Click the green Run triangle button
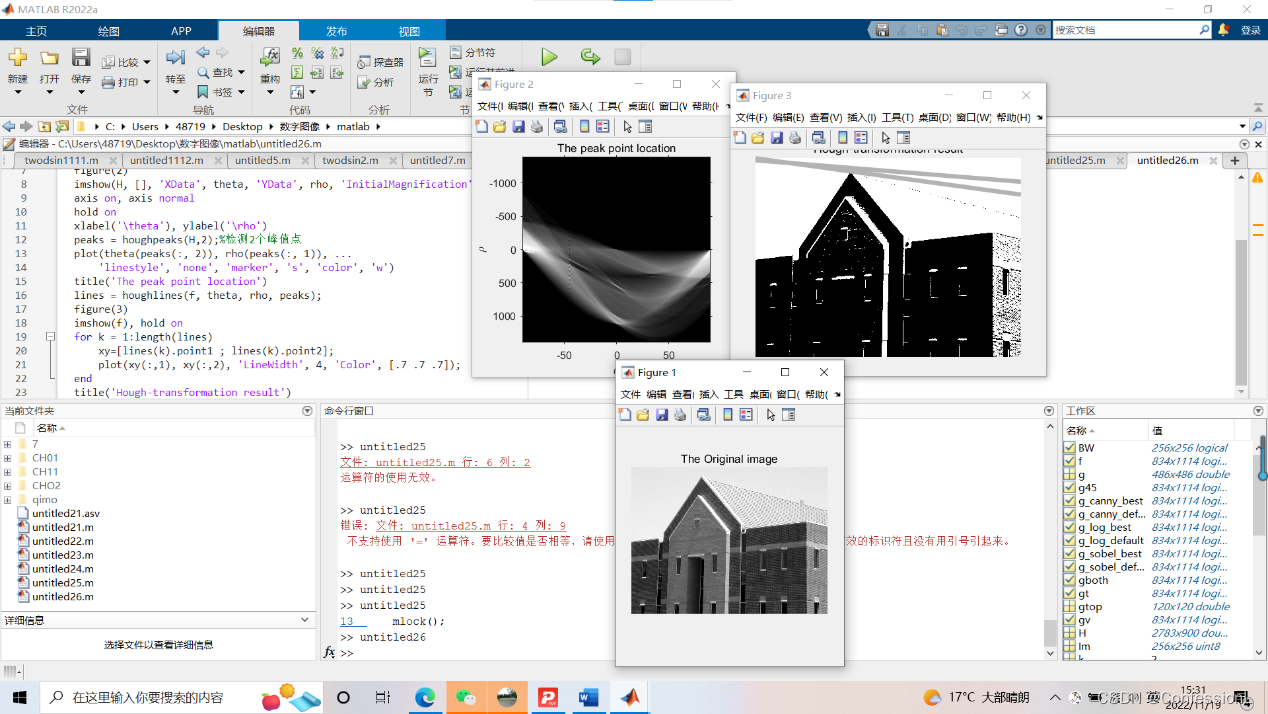The image size is (1268, 714). pos(549,58)
